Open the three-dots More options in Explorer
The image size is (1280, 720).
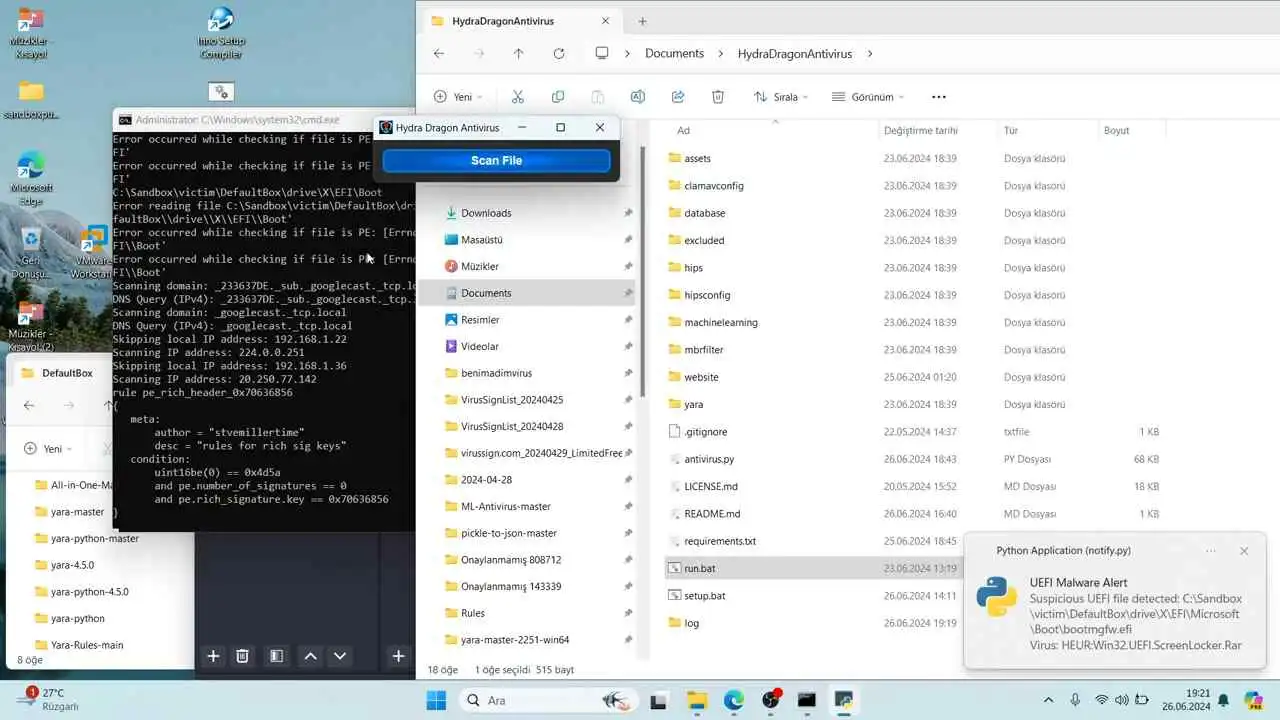coord(938,97)
